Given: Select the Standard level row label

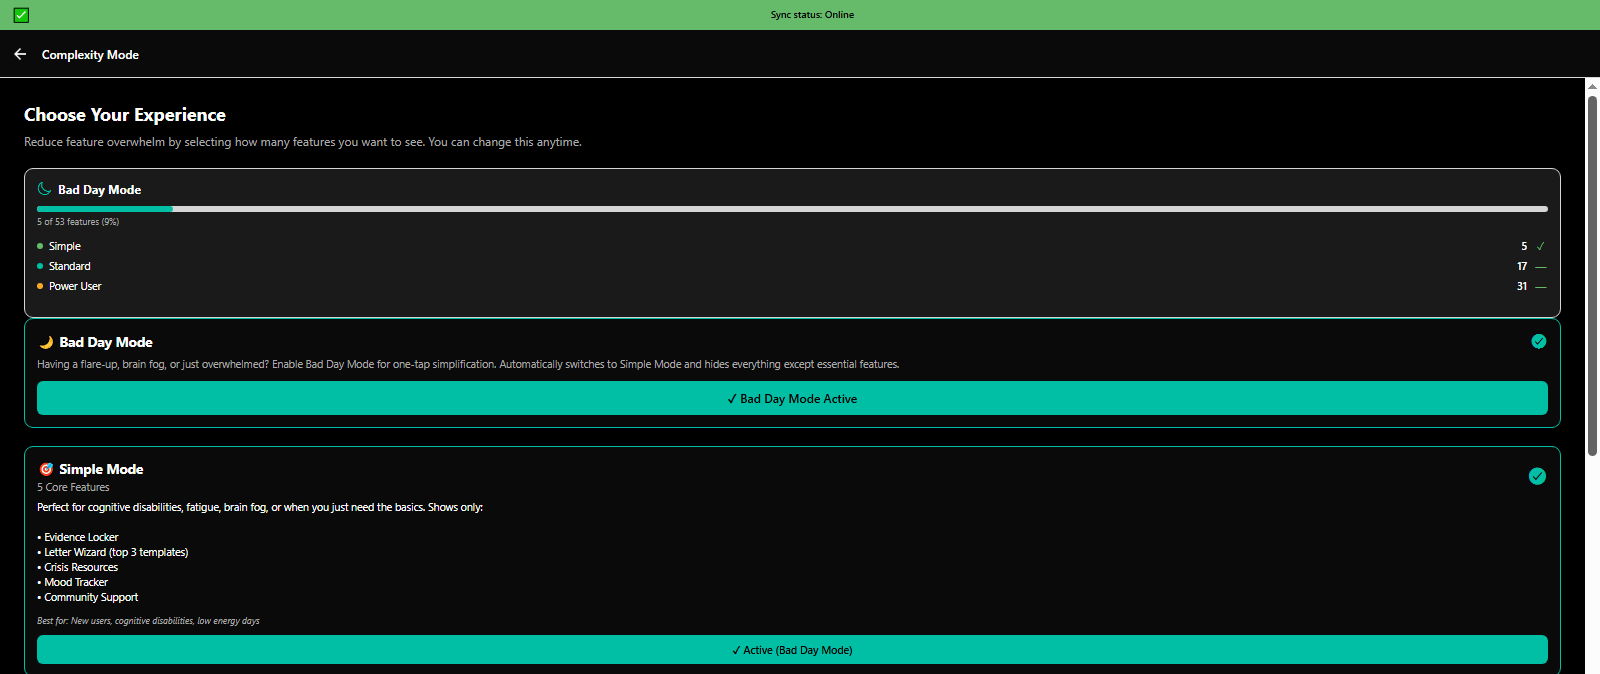Looking at the screenshot, I should point(69,266).
